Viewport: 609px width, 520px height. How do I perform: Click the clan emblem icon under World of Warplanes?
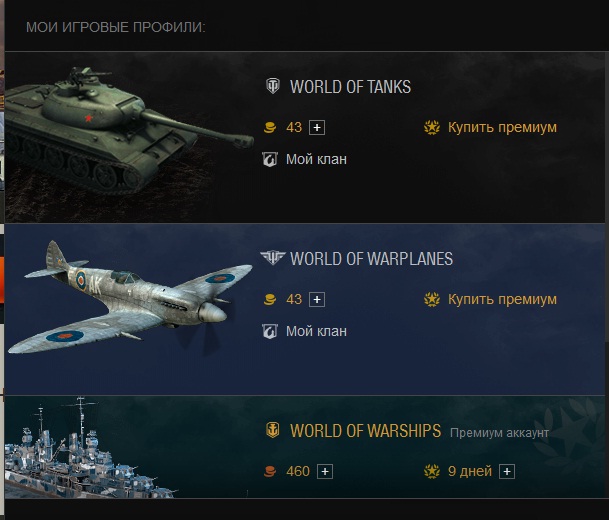270,331
